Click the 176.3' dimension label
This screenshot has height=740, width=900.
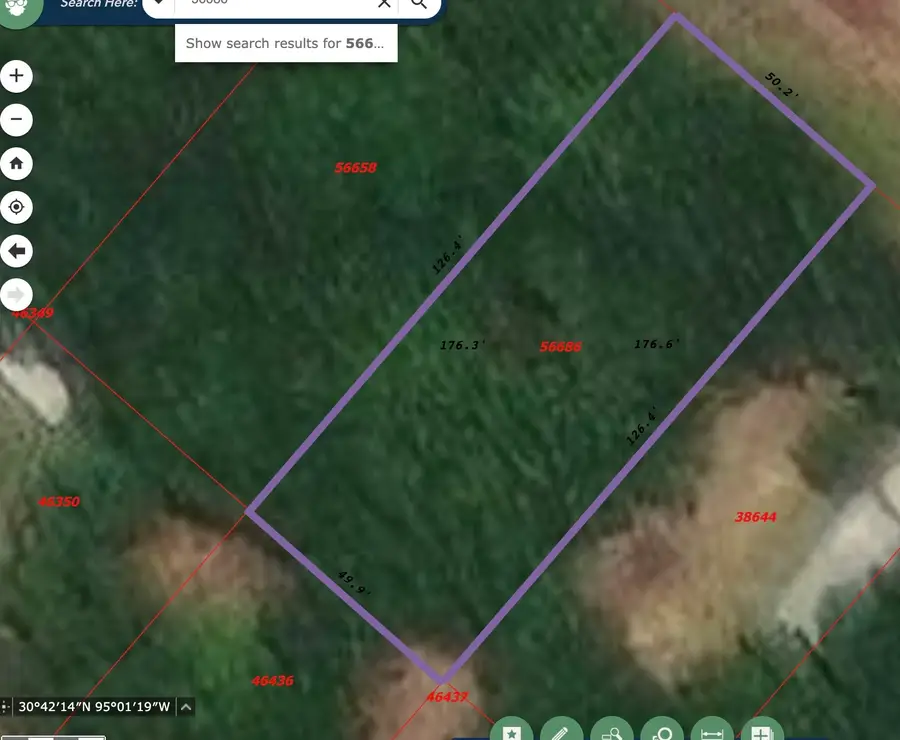(463, 345)
